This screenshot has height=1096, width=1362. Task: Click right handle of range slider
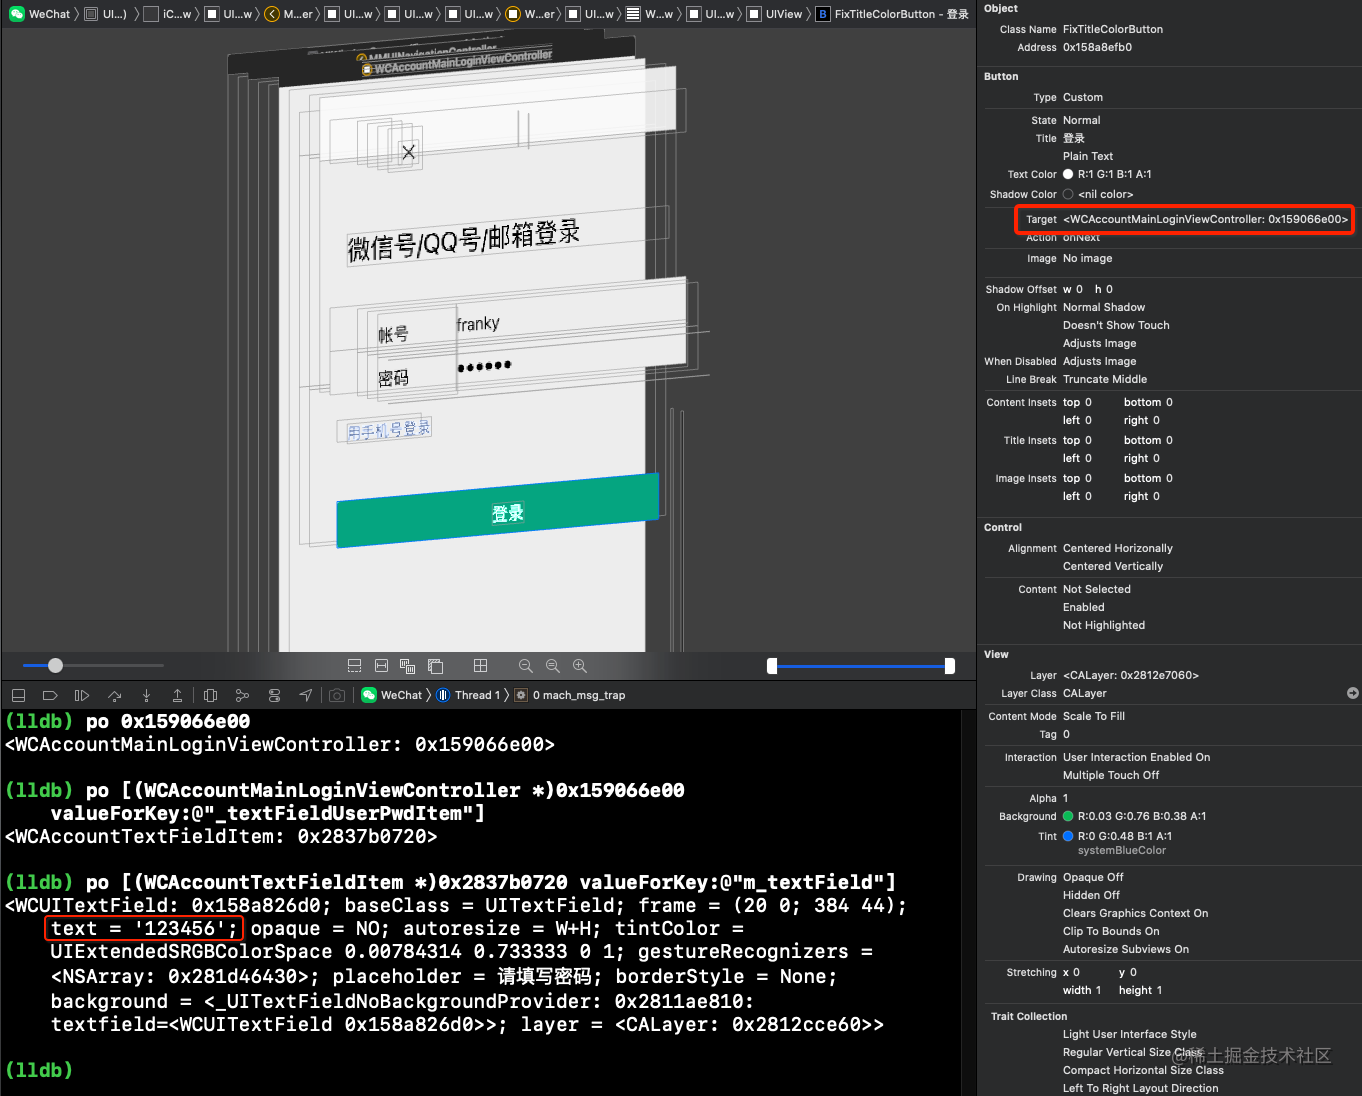950,666
